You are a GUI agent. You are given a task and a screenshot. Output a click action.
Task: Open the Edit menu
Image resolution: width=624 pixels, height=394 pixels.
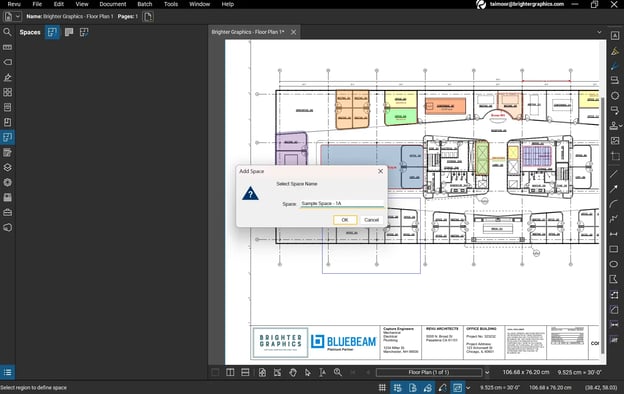[x=59, y=4]
